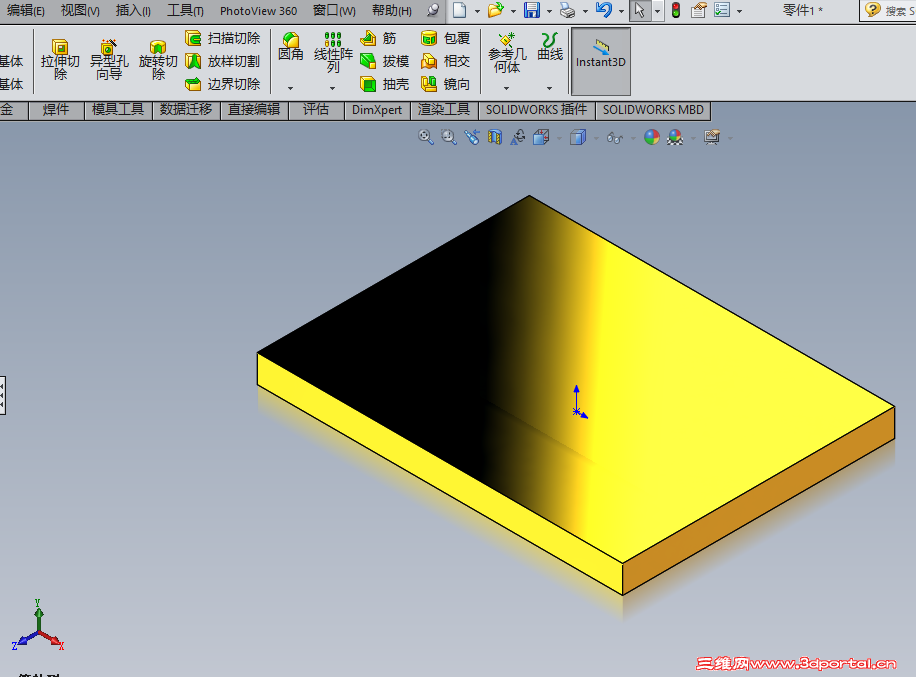Open the 编辑(E) menu
This screenshot has height=677, width=916.
(26, 11)
